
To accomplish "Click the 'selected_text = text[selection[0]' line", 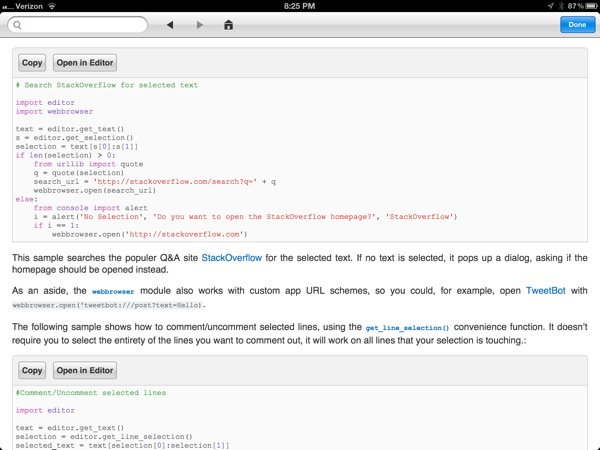I will (x=122, y=445).
